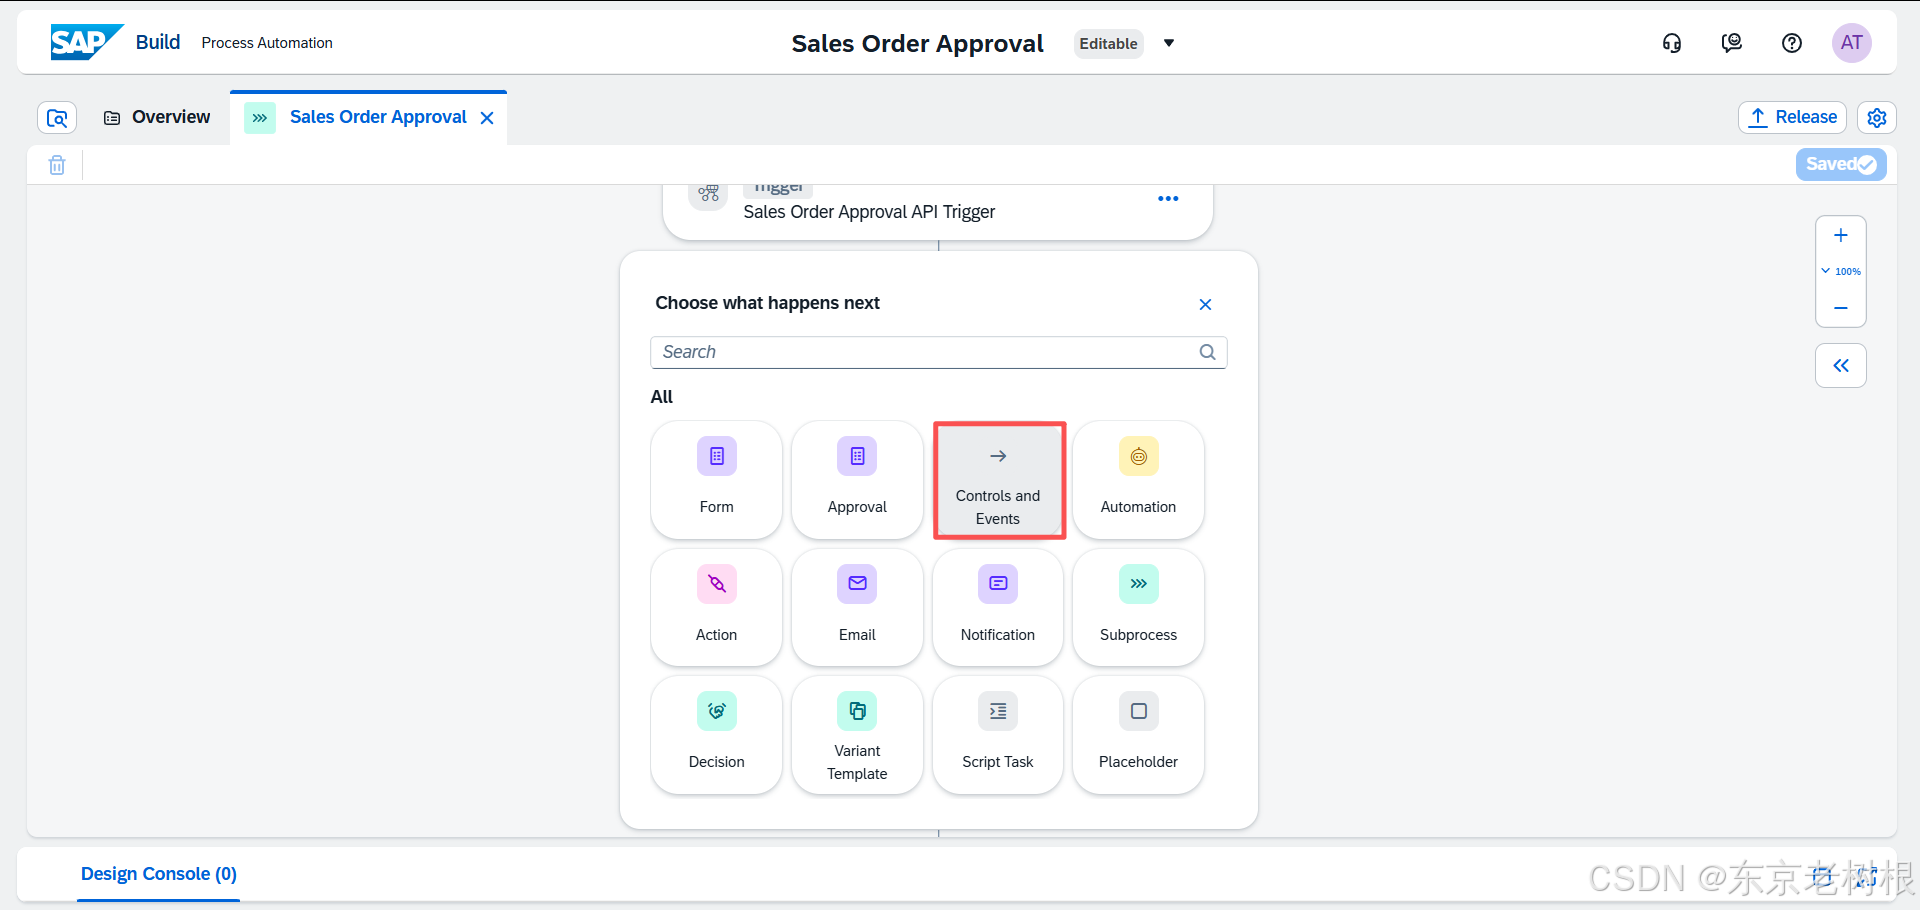Click the Saved status indicator
The width and height of the screenshot is (1920, 910).
pyautogui.click(x=1841, y=164)
